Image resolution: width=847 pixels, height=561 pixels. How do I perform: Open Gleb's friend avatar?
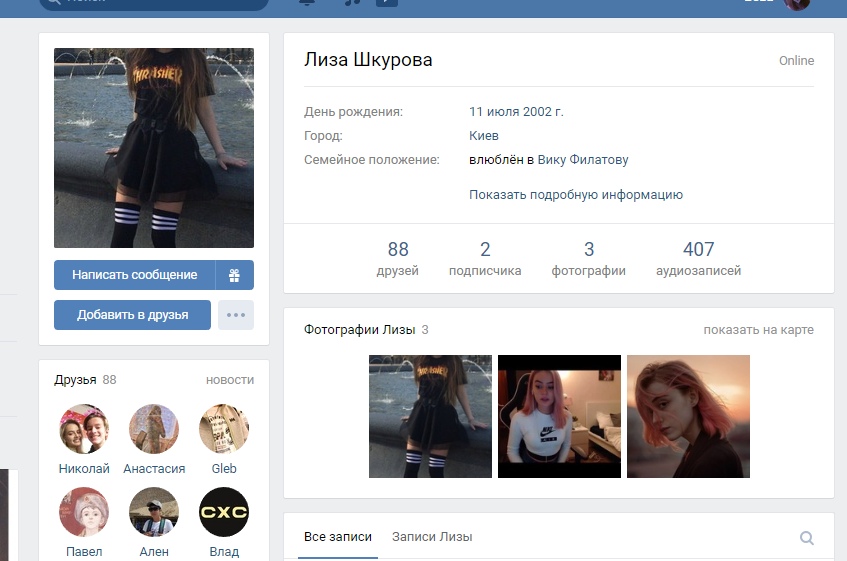click(x=224, y=429)
